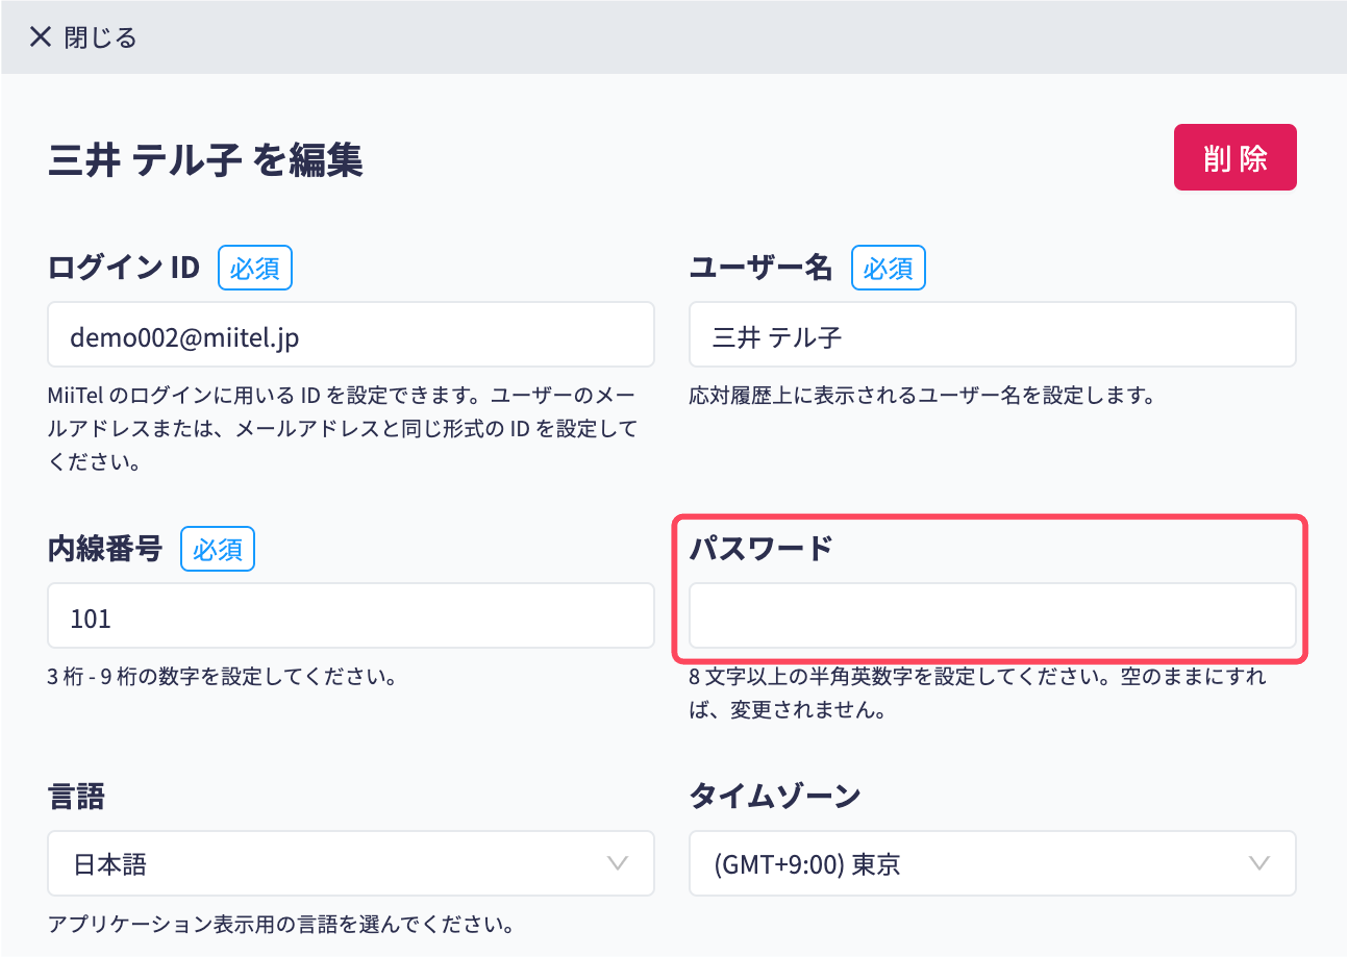
Task: Click the パスワード input field
Action: pos(992,616)
